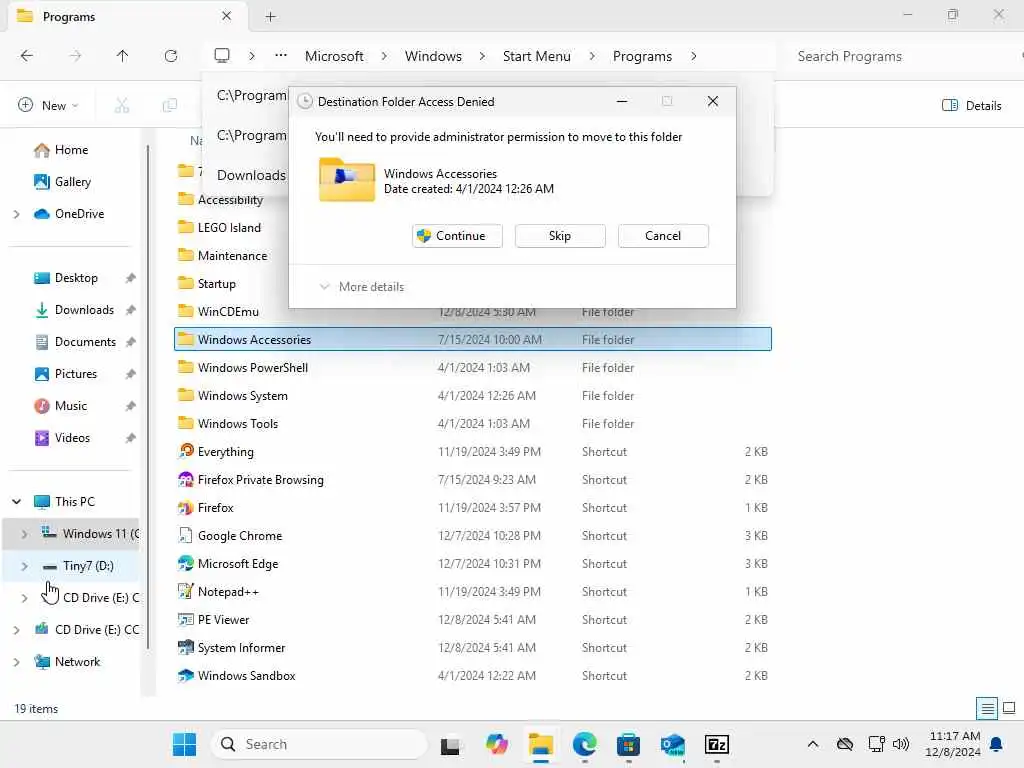Viewport: 1024px width, 768px height.
Task: Click the System Informer shortcut icon
Action: coord(186,648)
